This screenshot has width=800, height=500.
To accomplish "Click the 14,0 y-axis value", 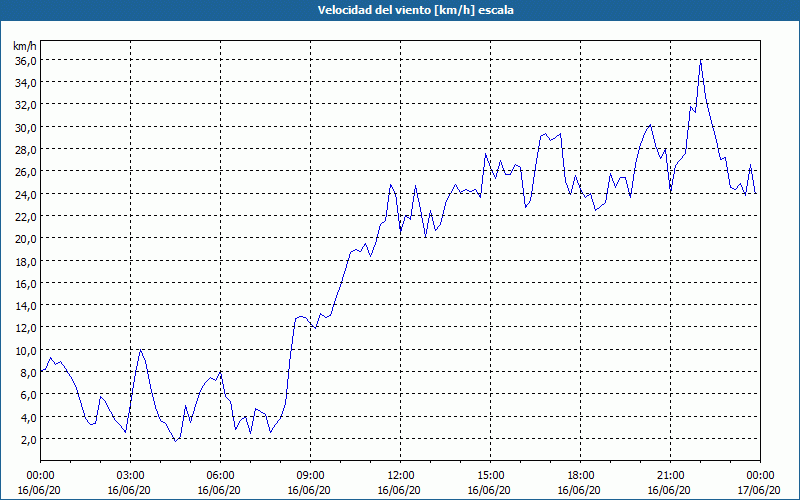I will pyautogui.click(x=26, y=306).
